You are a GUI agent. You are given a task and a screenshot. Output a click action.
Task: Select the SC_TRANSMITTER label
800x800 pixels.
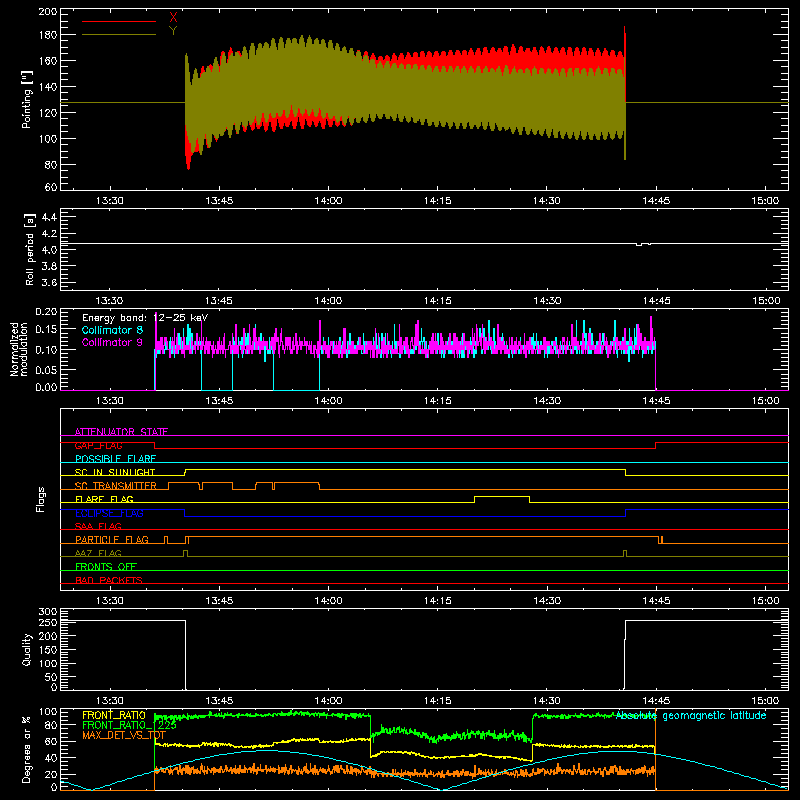[116, 486]
